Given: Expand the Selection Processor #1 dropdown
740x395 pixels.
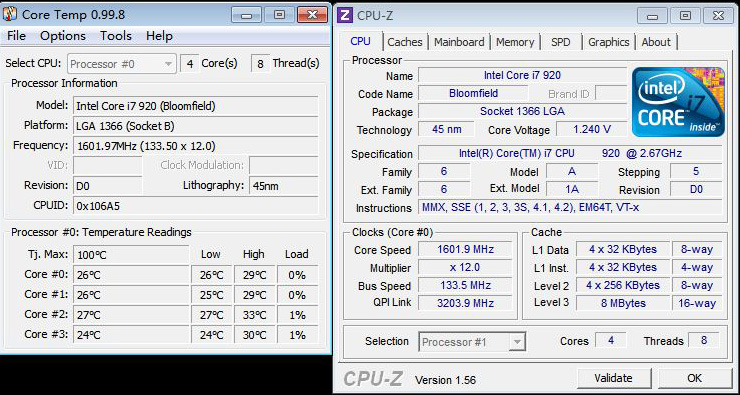Looking at the screenshot, I should click(472, 341).
